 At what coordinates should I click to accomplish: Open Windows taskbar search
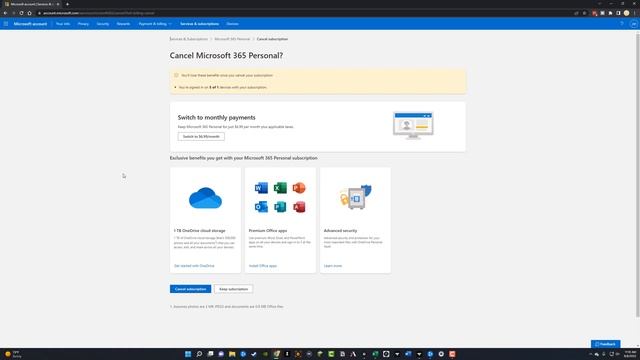click(x=199, y=354)
